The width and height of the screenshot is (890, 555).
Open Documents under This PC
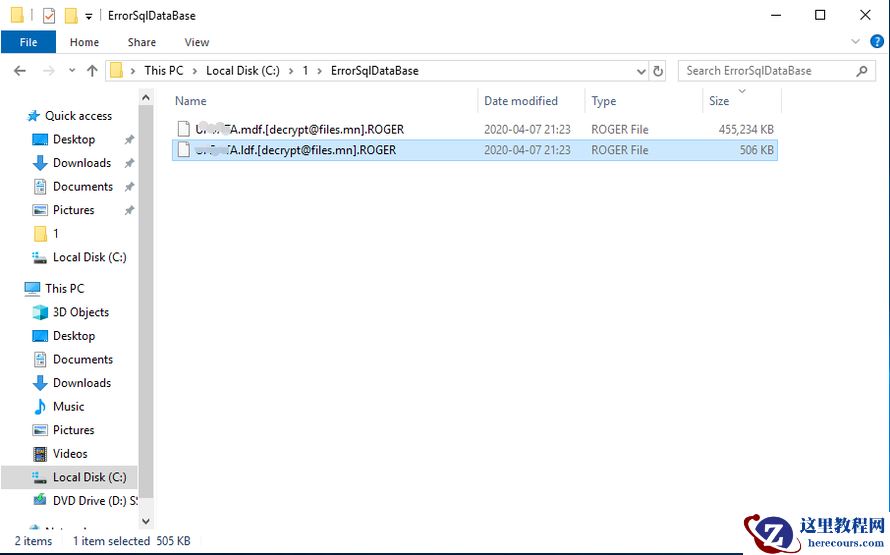click(83, 359)
